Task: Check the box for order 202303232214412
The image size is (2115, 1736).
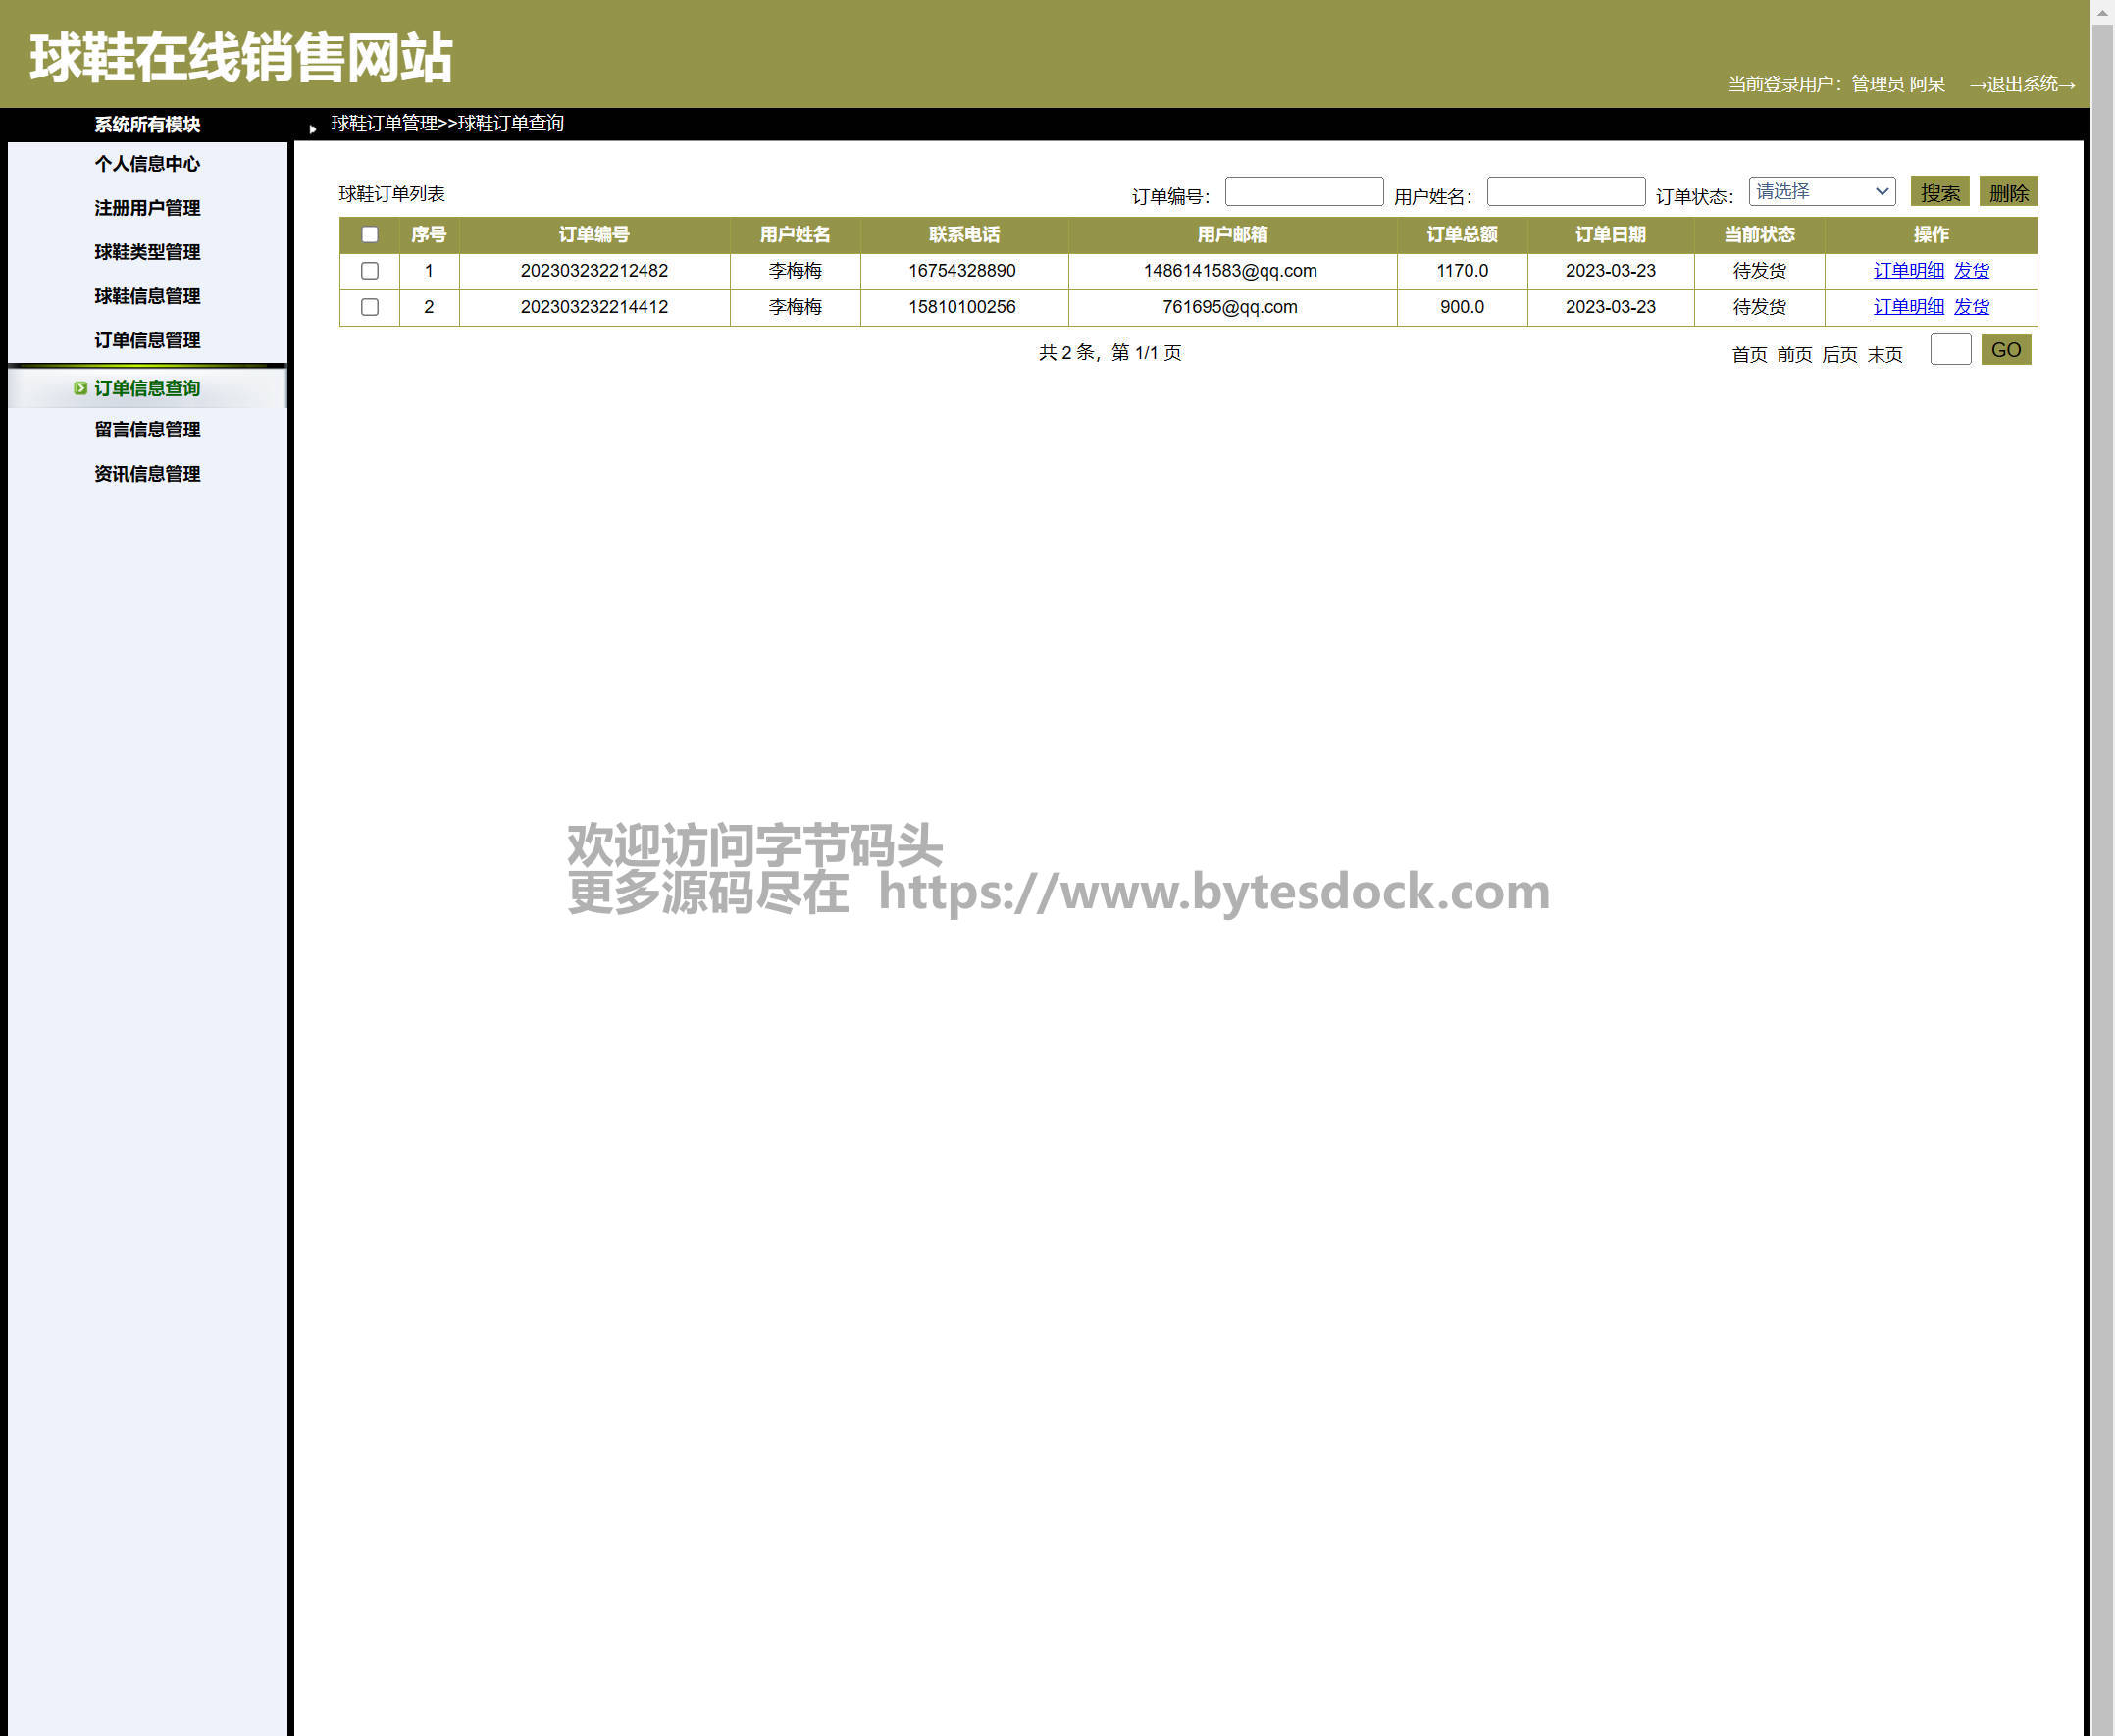Action: pyautogui.click(x=369, y=306)
